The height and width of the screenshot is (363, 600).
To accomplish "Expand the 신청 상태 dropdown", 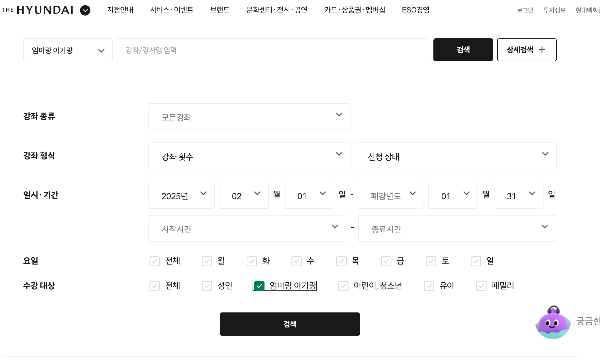I will coord(455,156).
